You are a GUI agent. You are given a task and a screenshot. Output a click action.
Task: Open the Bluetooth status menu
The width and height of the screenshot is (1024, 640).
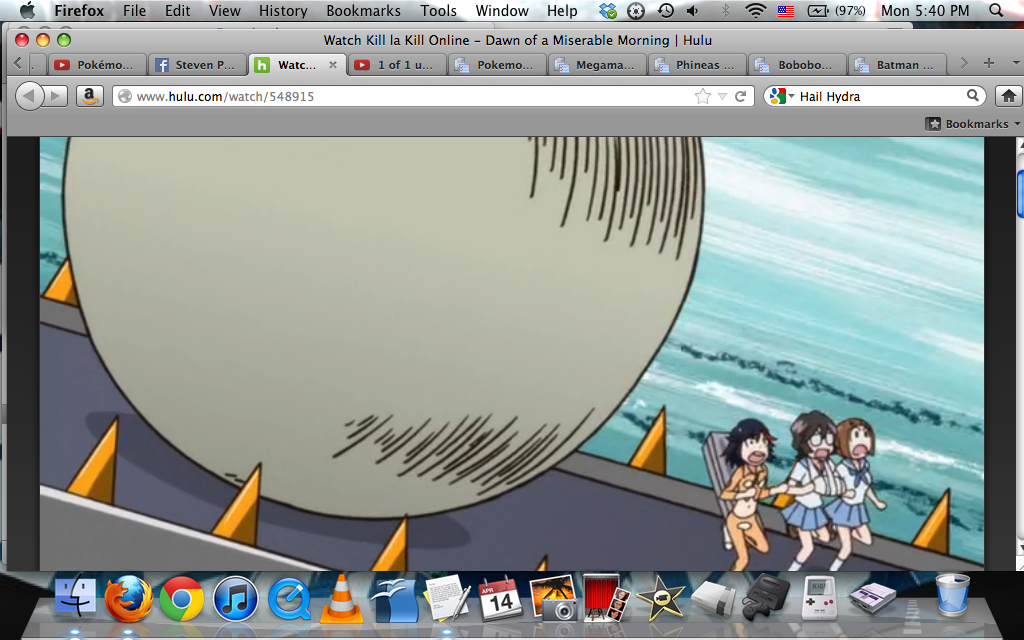[x=725, y=10]
